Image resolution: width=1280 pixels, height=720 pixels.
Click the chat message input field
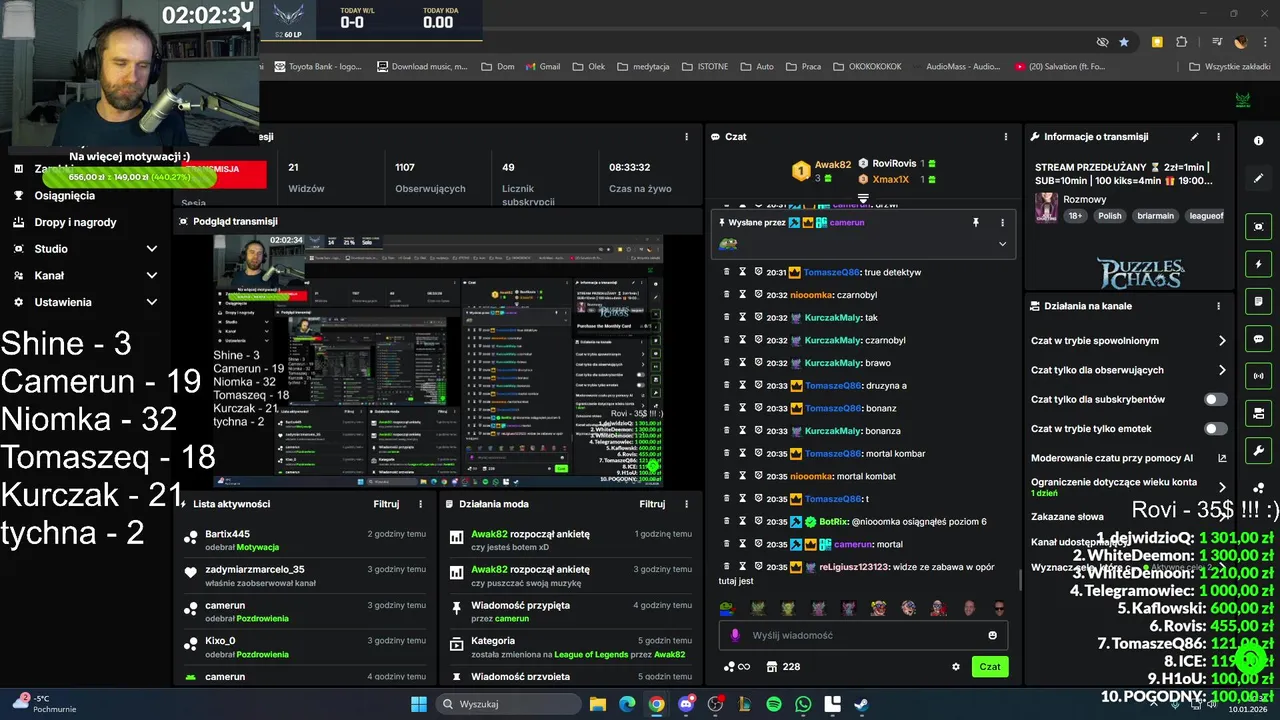click(x=862, y=635)
